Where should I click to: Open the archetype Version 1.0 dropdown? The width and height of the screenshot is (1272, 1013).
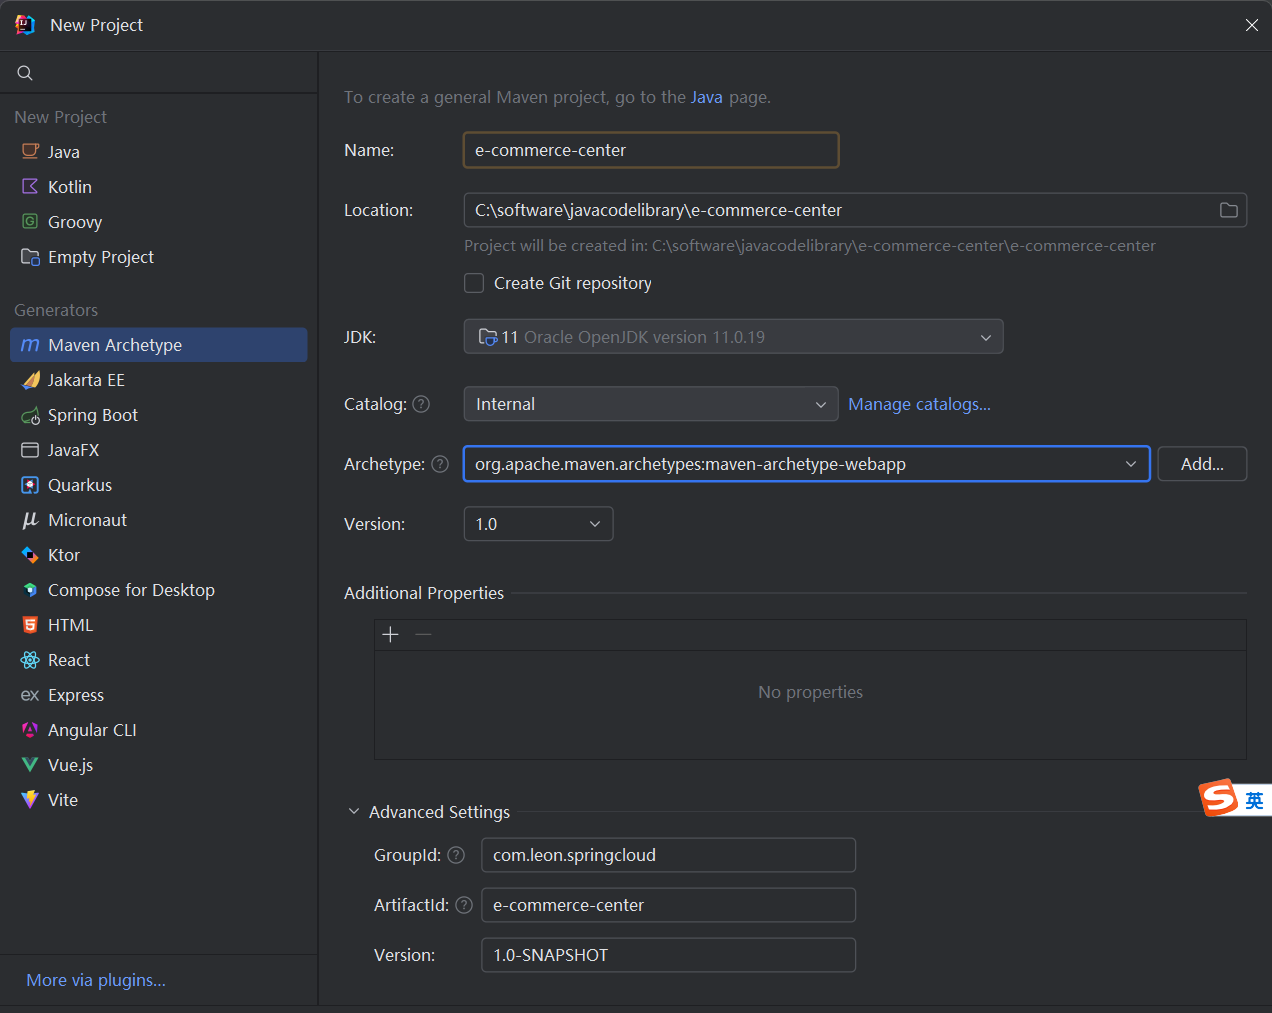594,524
